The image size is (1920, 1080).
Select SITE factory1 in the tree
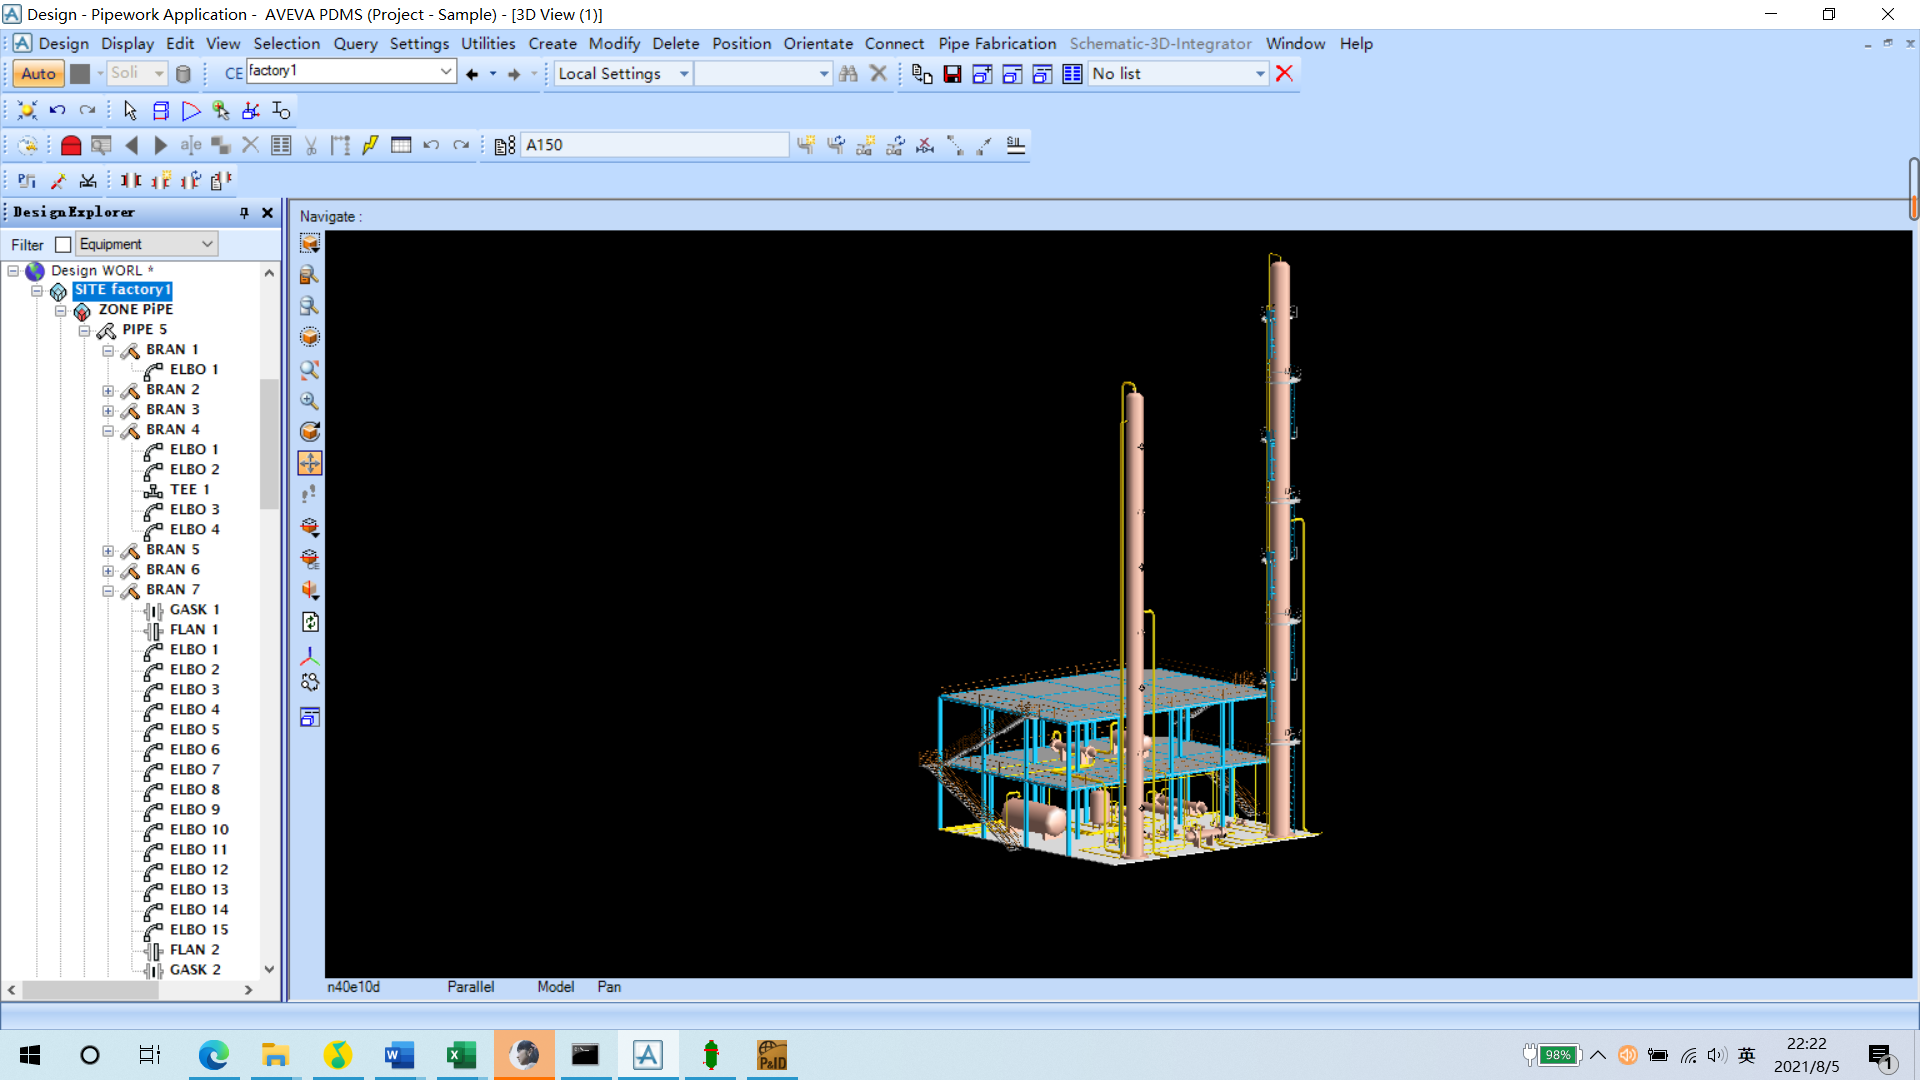click(x=122, y=290)
